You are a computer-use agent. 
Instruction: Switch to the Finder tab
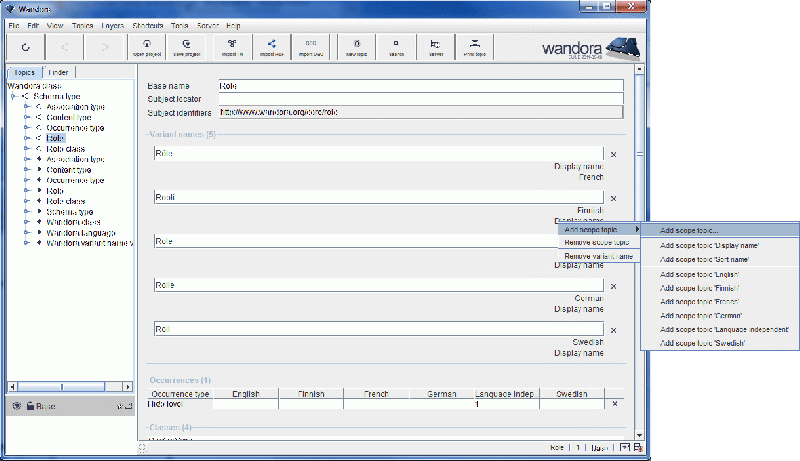point(59,72)
